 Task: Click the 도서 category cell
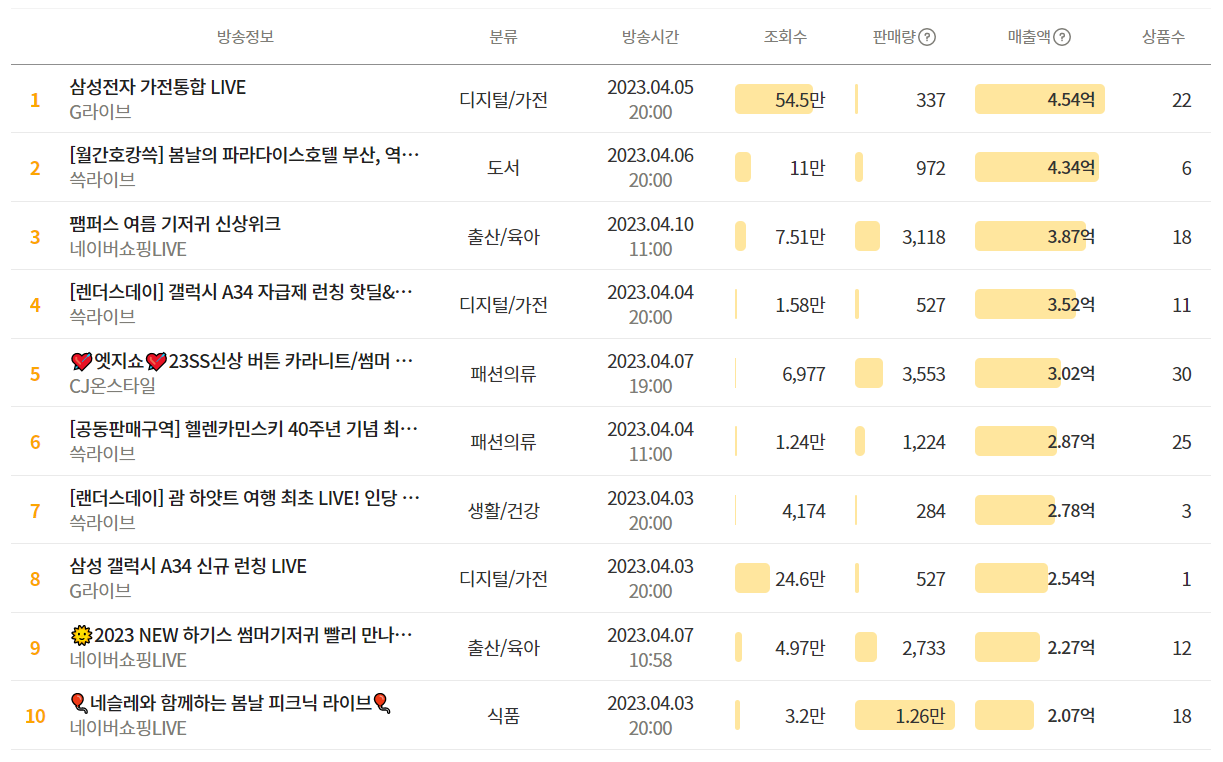point(503,168)
